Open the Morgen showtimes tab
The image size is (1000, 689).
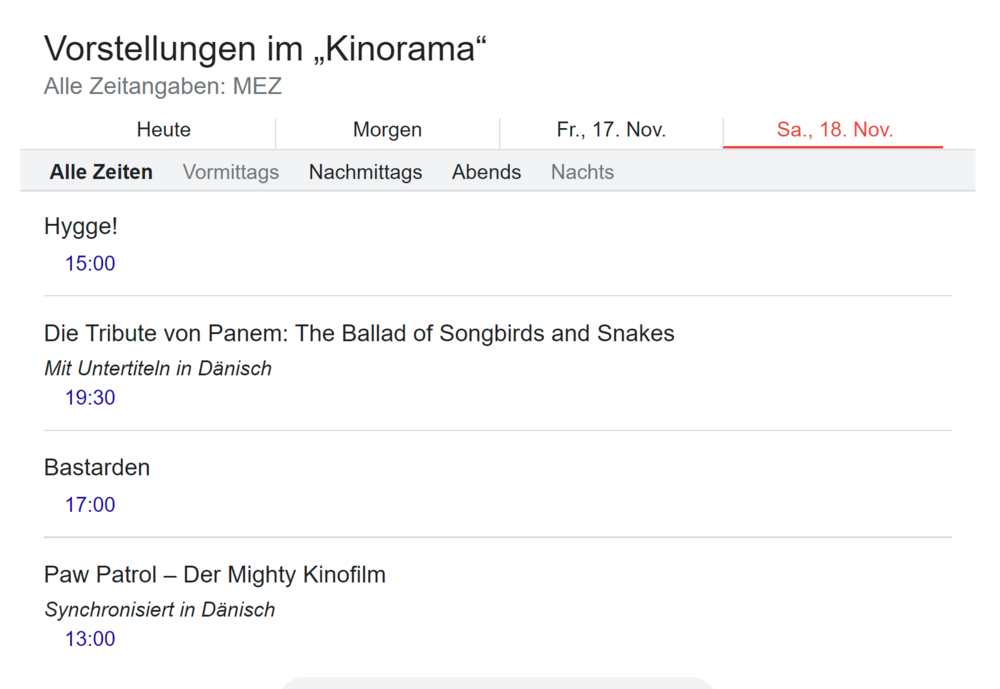(x=387, y=130)
